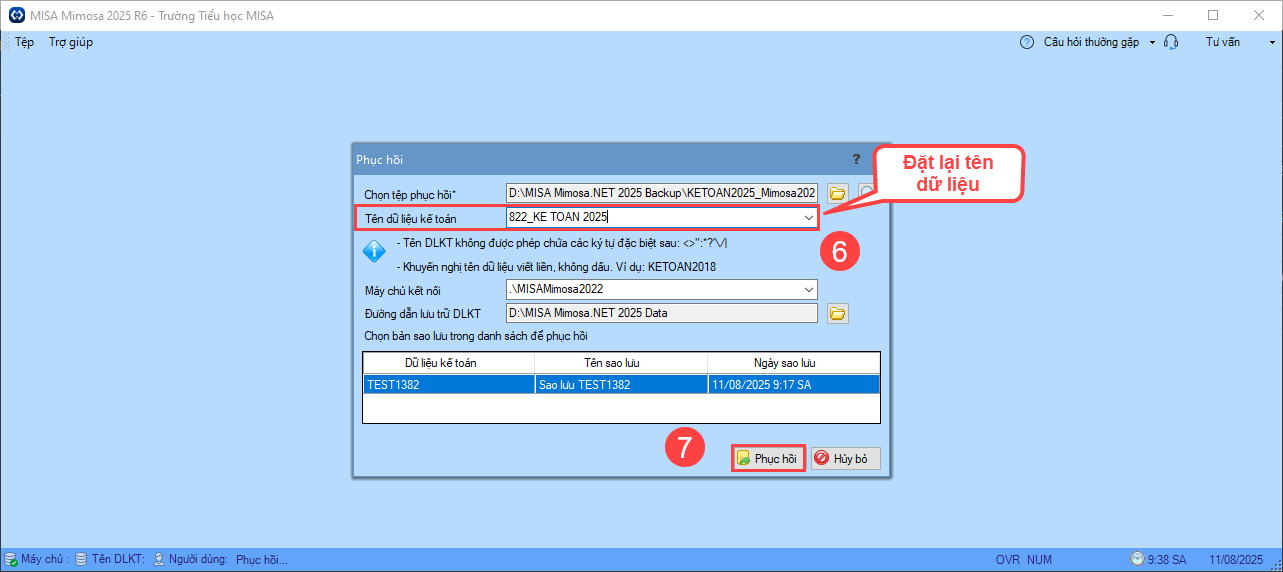Click the NUM indicator in status bar
This screenshot has height=572, width=1283.
[1039, 559]
